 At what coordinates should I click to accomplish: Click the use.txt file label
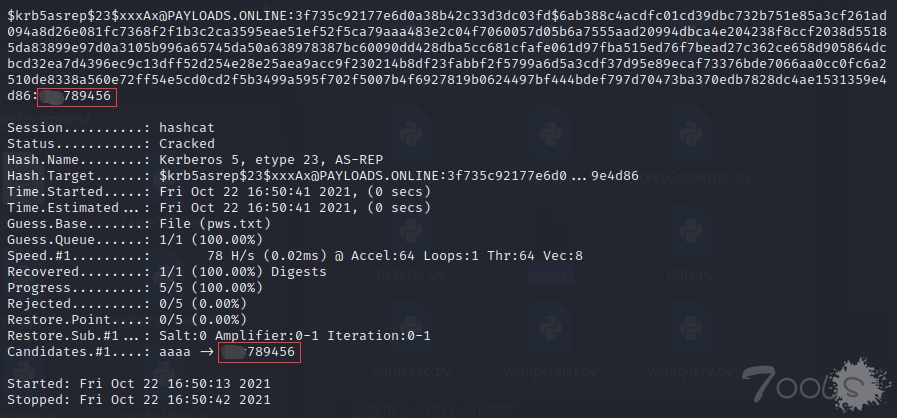point(550,274)
